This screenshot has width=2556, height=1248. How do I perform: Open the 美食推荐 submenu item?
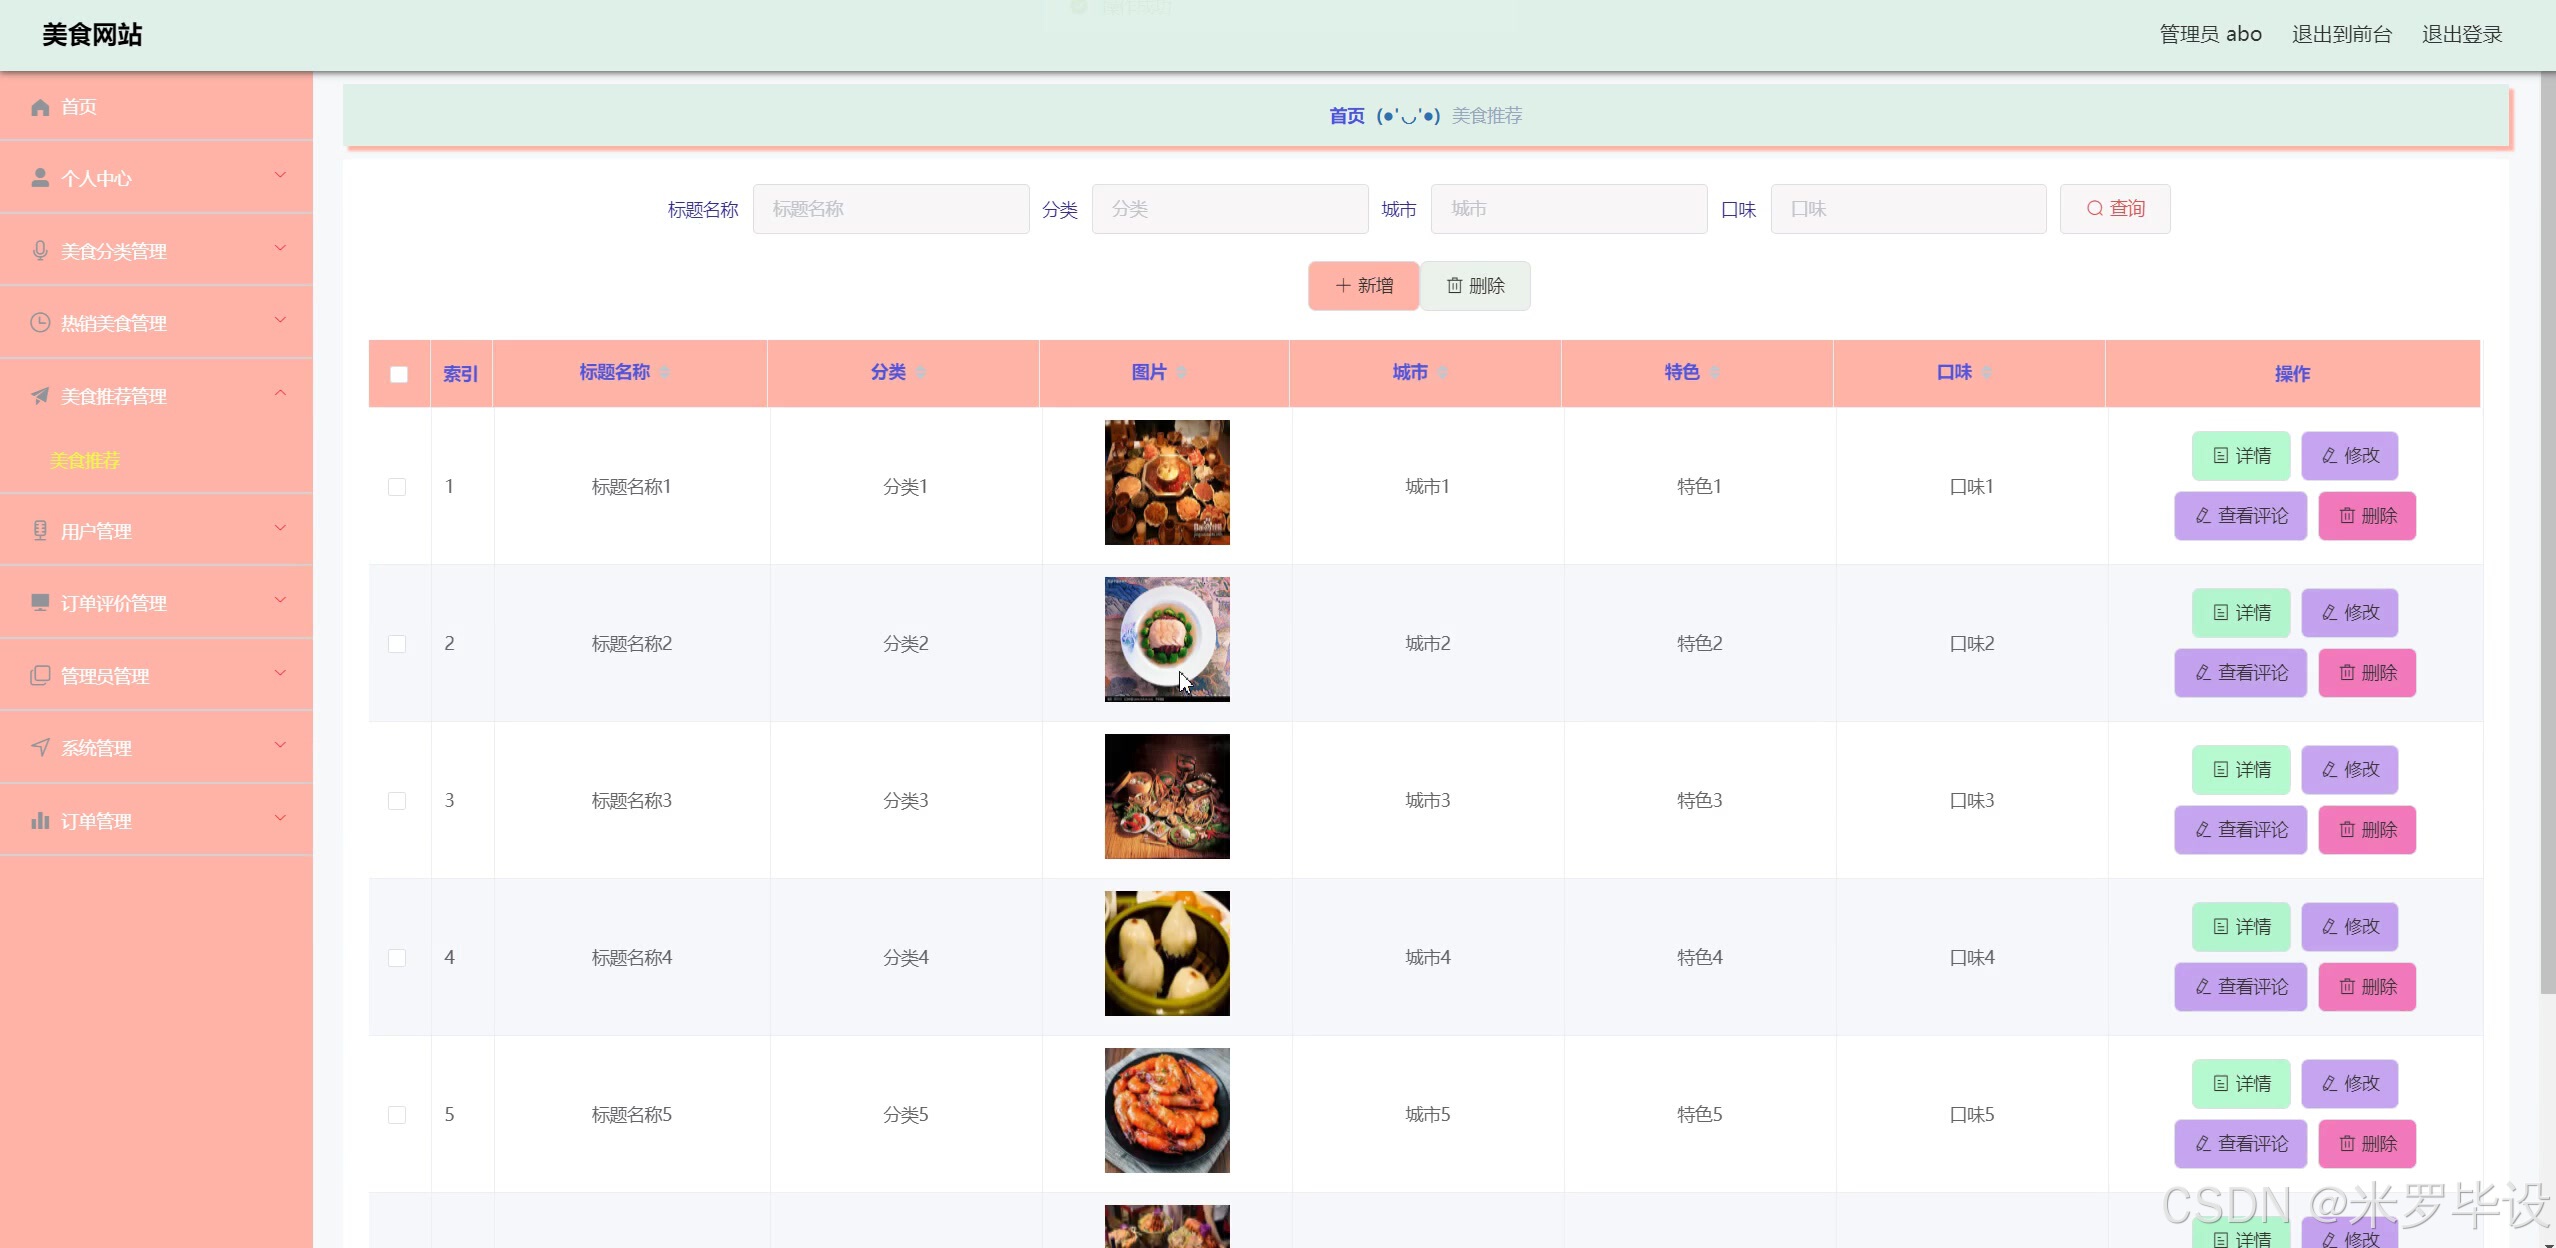(85, 460)
